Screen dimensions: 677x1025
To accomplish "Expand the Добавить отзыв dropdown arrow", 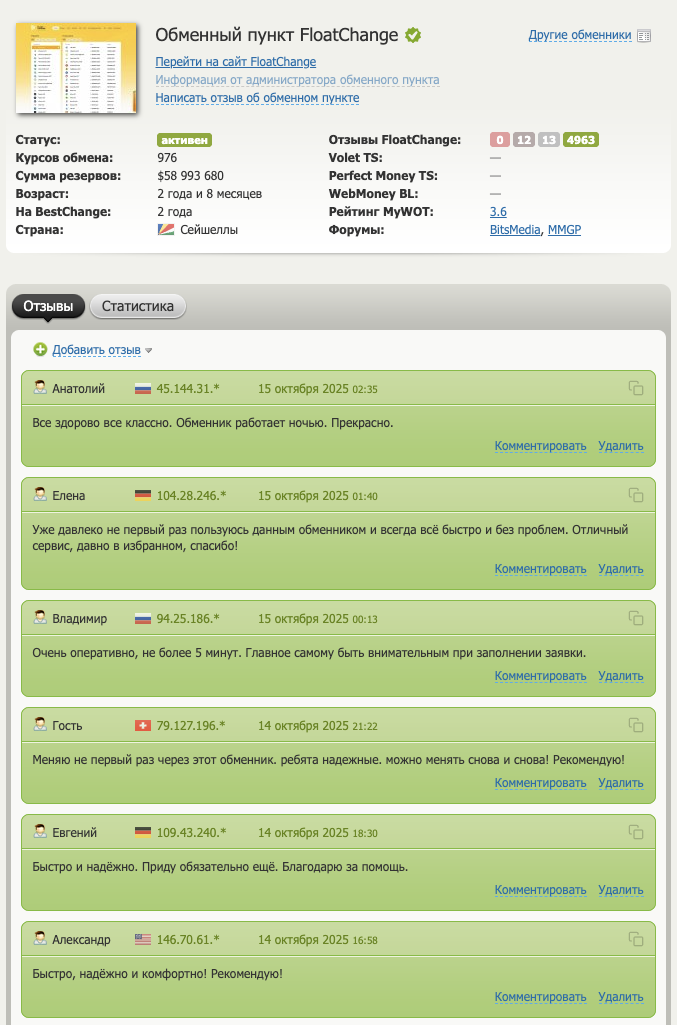I will click(x=148, y=351).
